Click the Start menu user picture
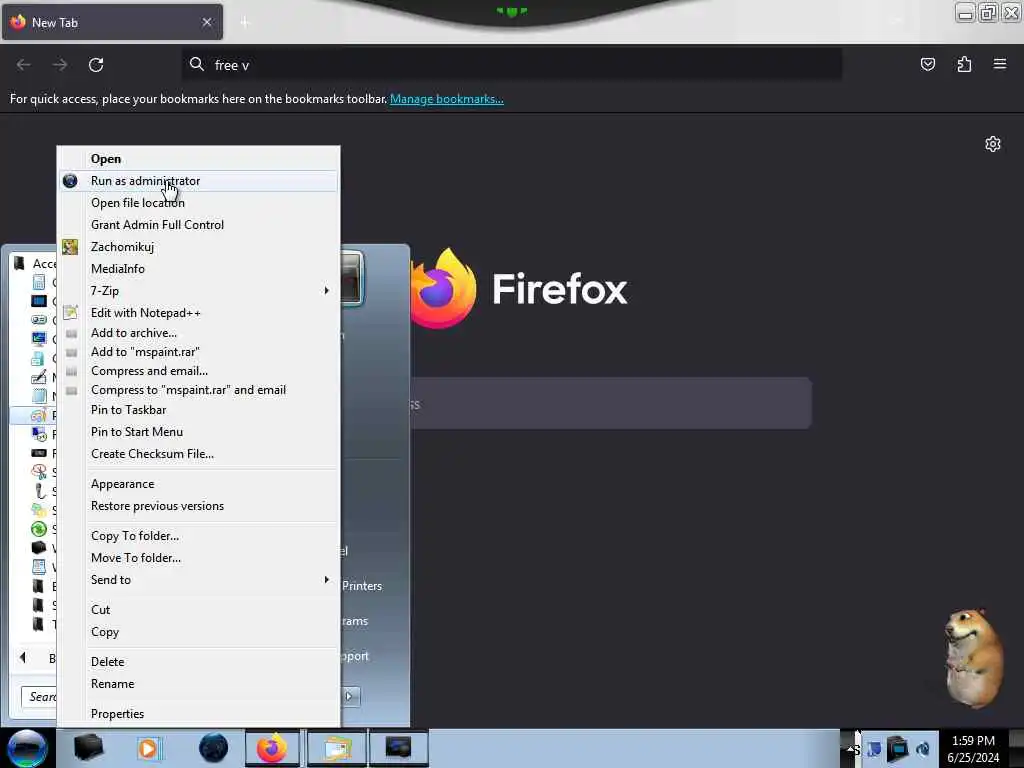 351,278
